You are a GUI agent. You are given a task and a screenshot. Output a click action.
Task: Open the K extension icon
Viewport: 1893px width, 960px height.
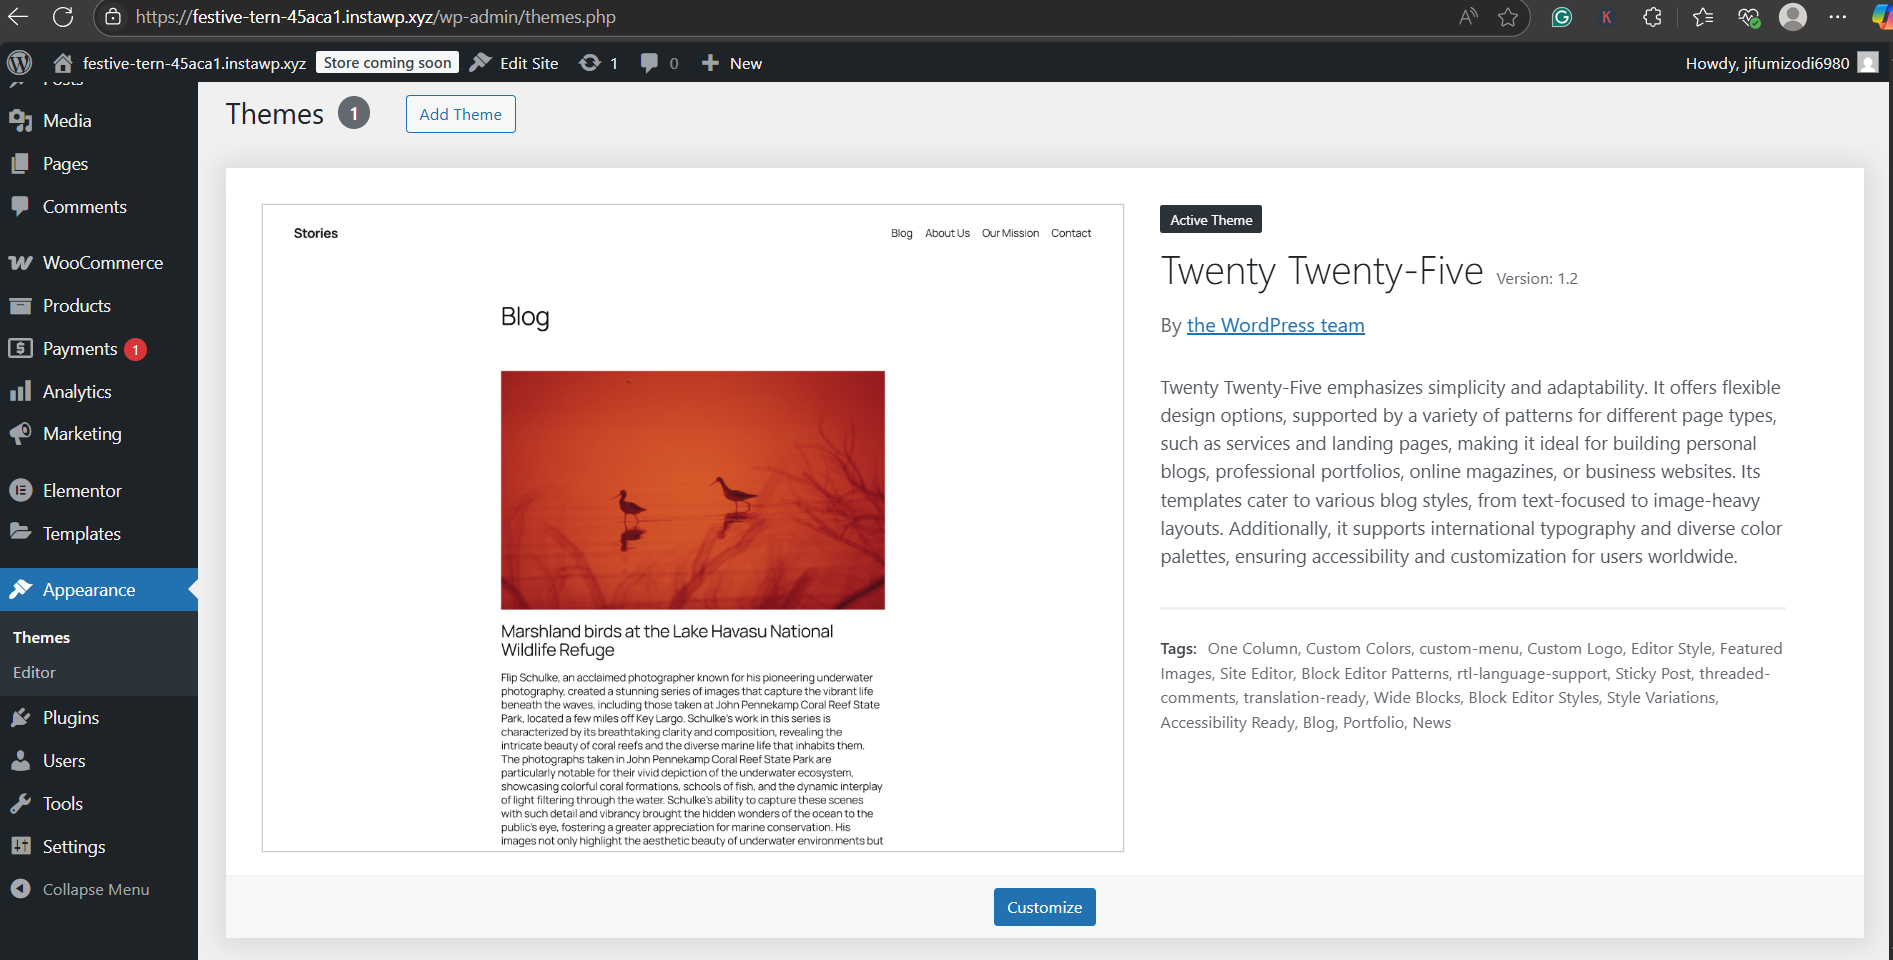1607,17
